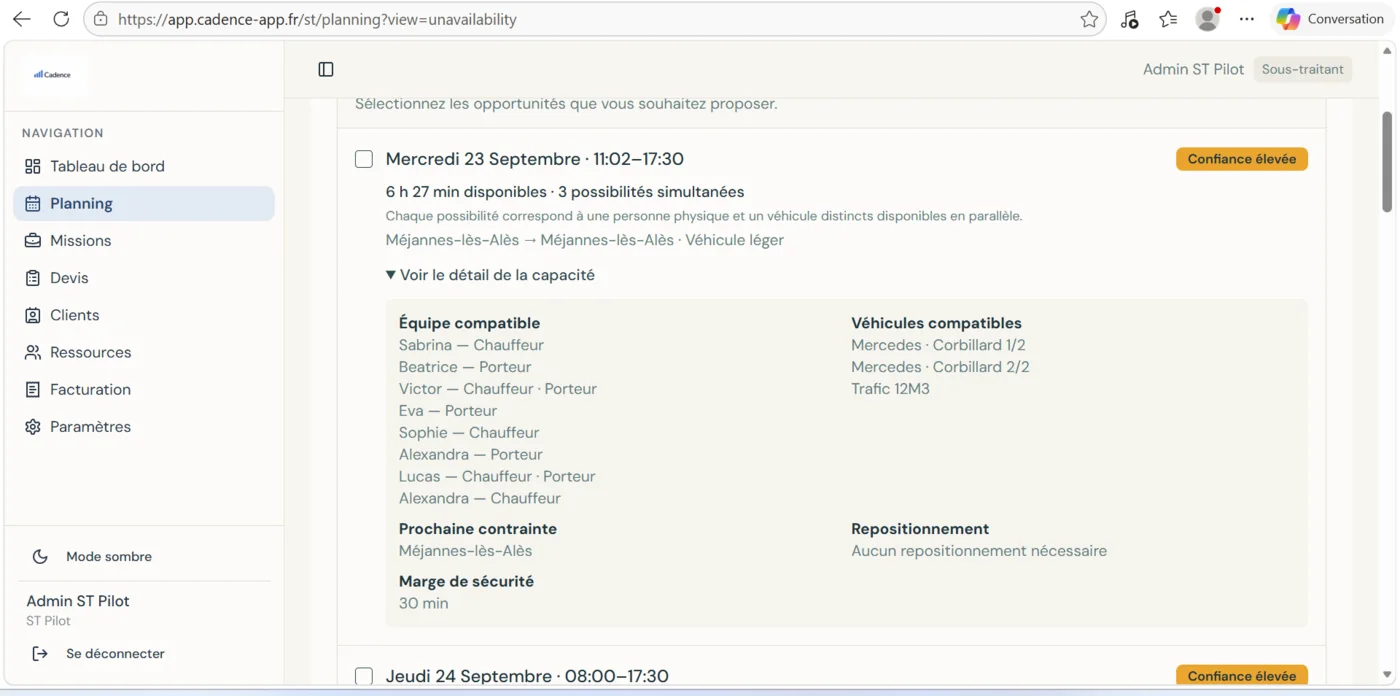Bookmark page with the star icon
Screen dimensions: 1400x696
pyautogui.click(x=1089, y=19)
